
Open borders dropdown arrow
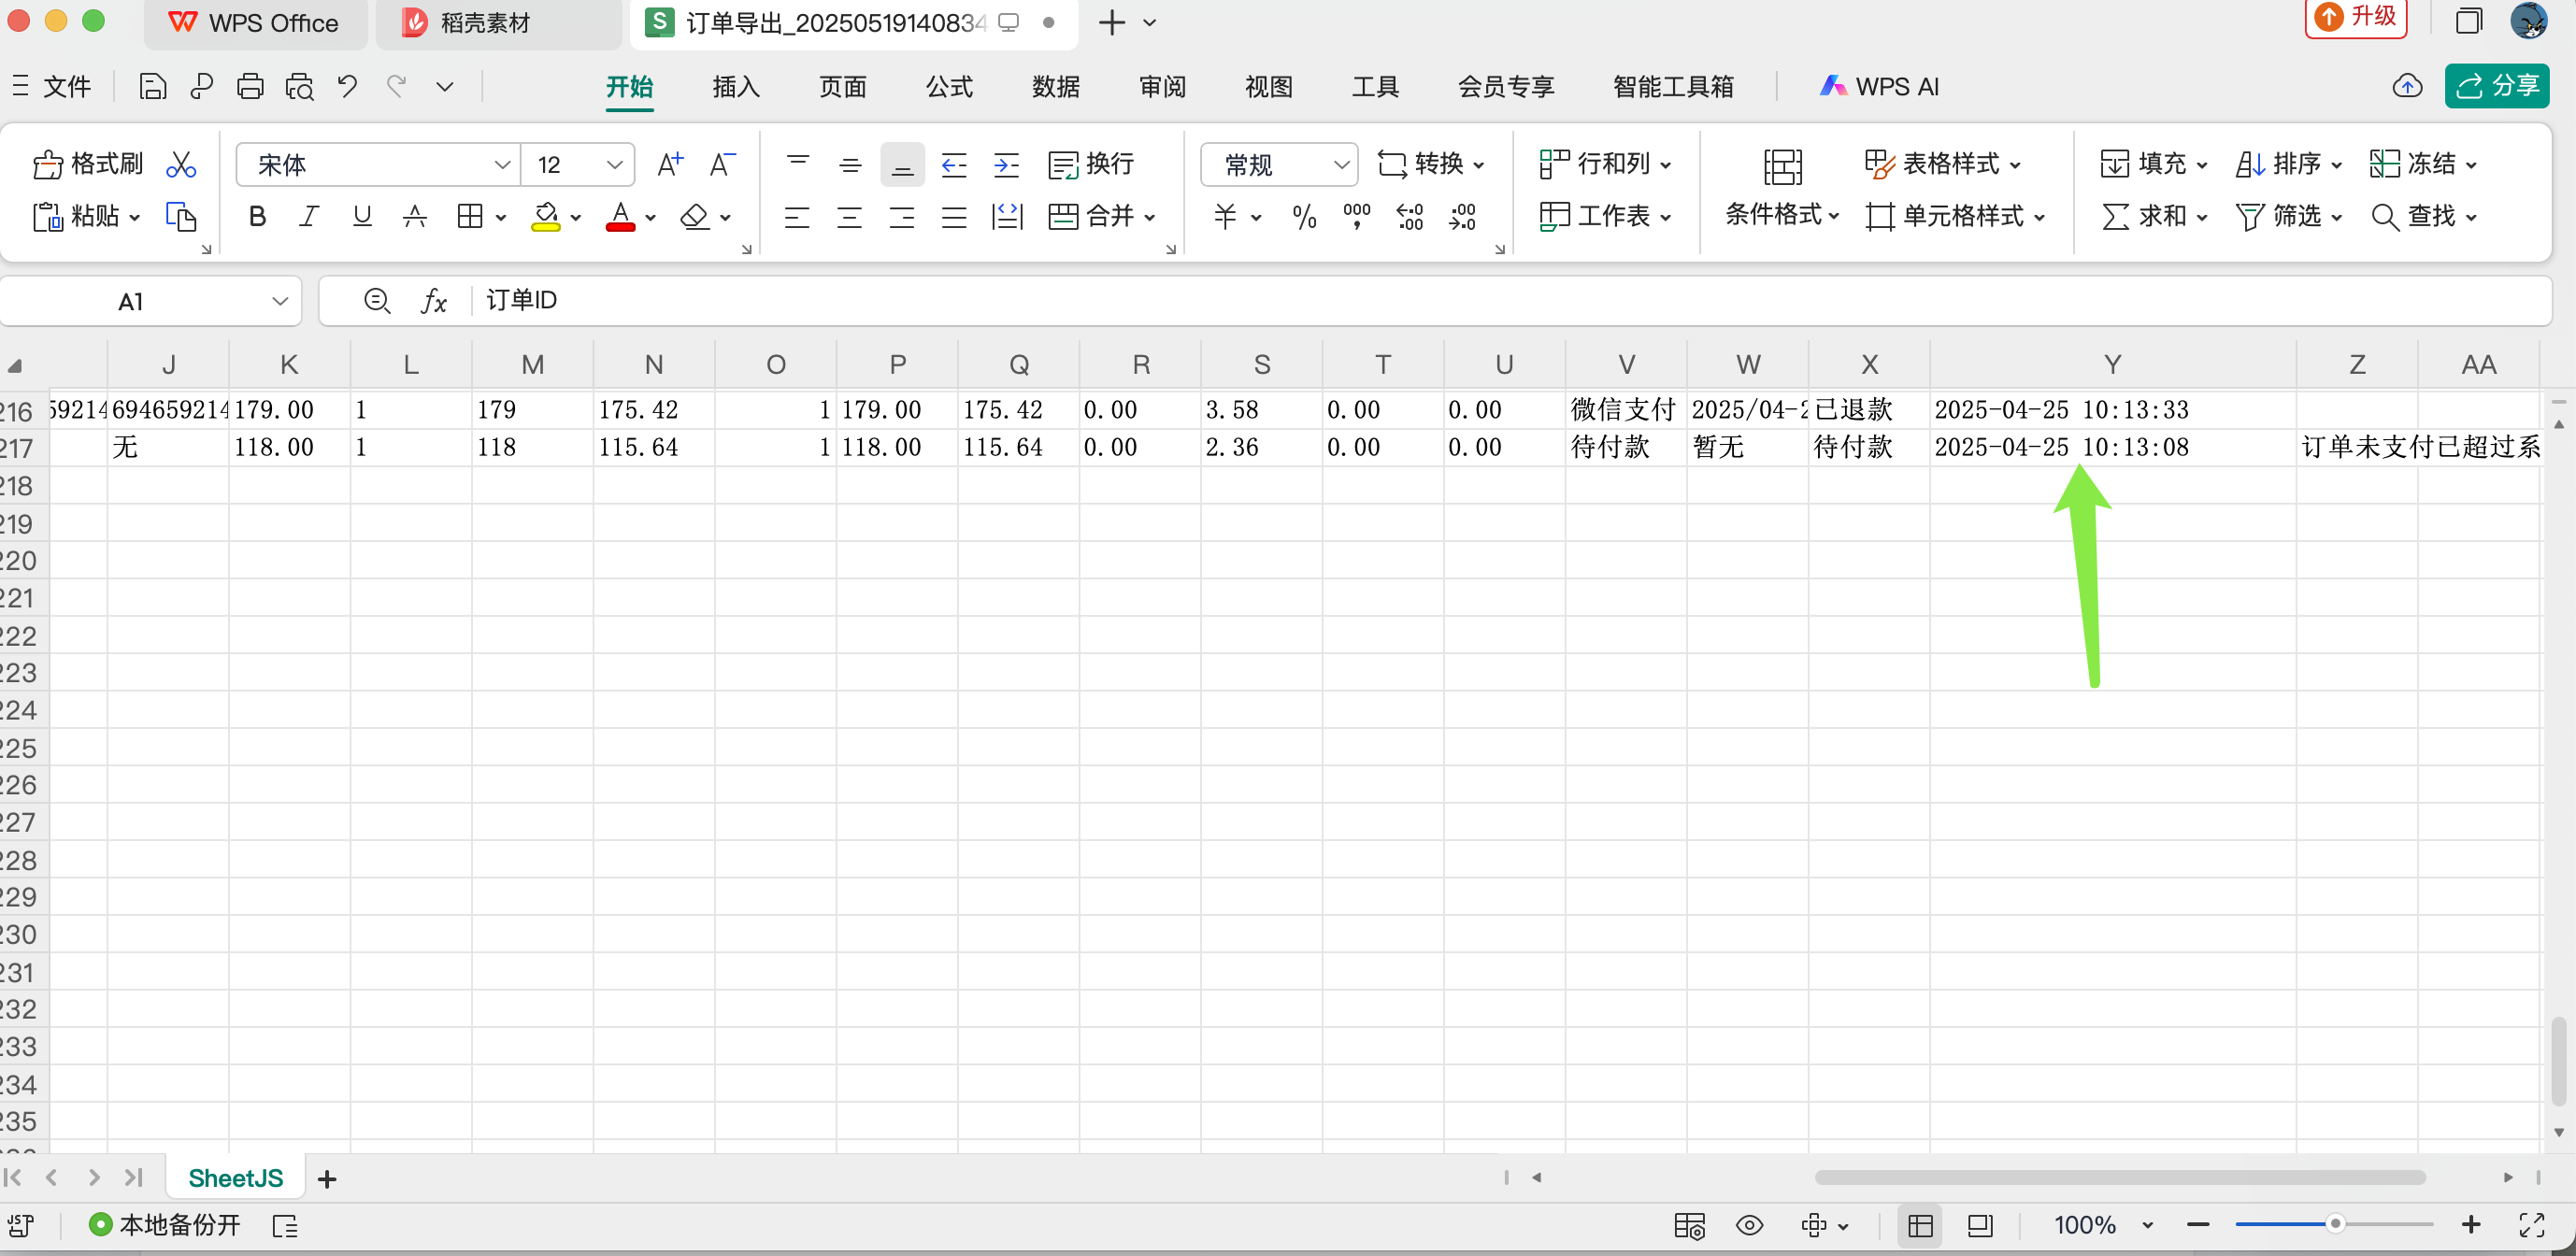click(x=500, y=217)
